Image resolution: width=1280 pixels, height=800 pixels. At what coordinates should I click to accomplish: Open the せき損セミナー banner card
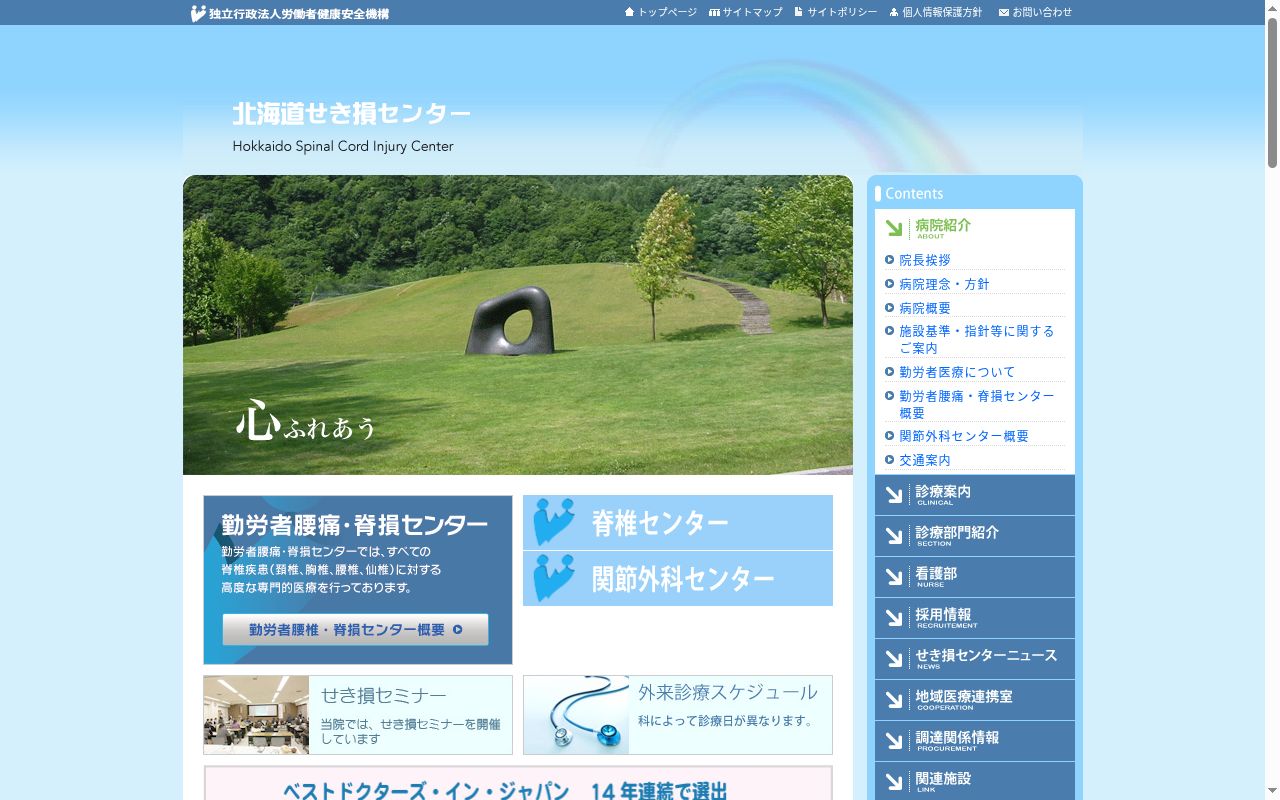[x=358, y=715]
